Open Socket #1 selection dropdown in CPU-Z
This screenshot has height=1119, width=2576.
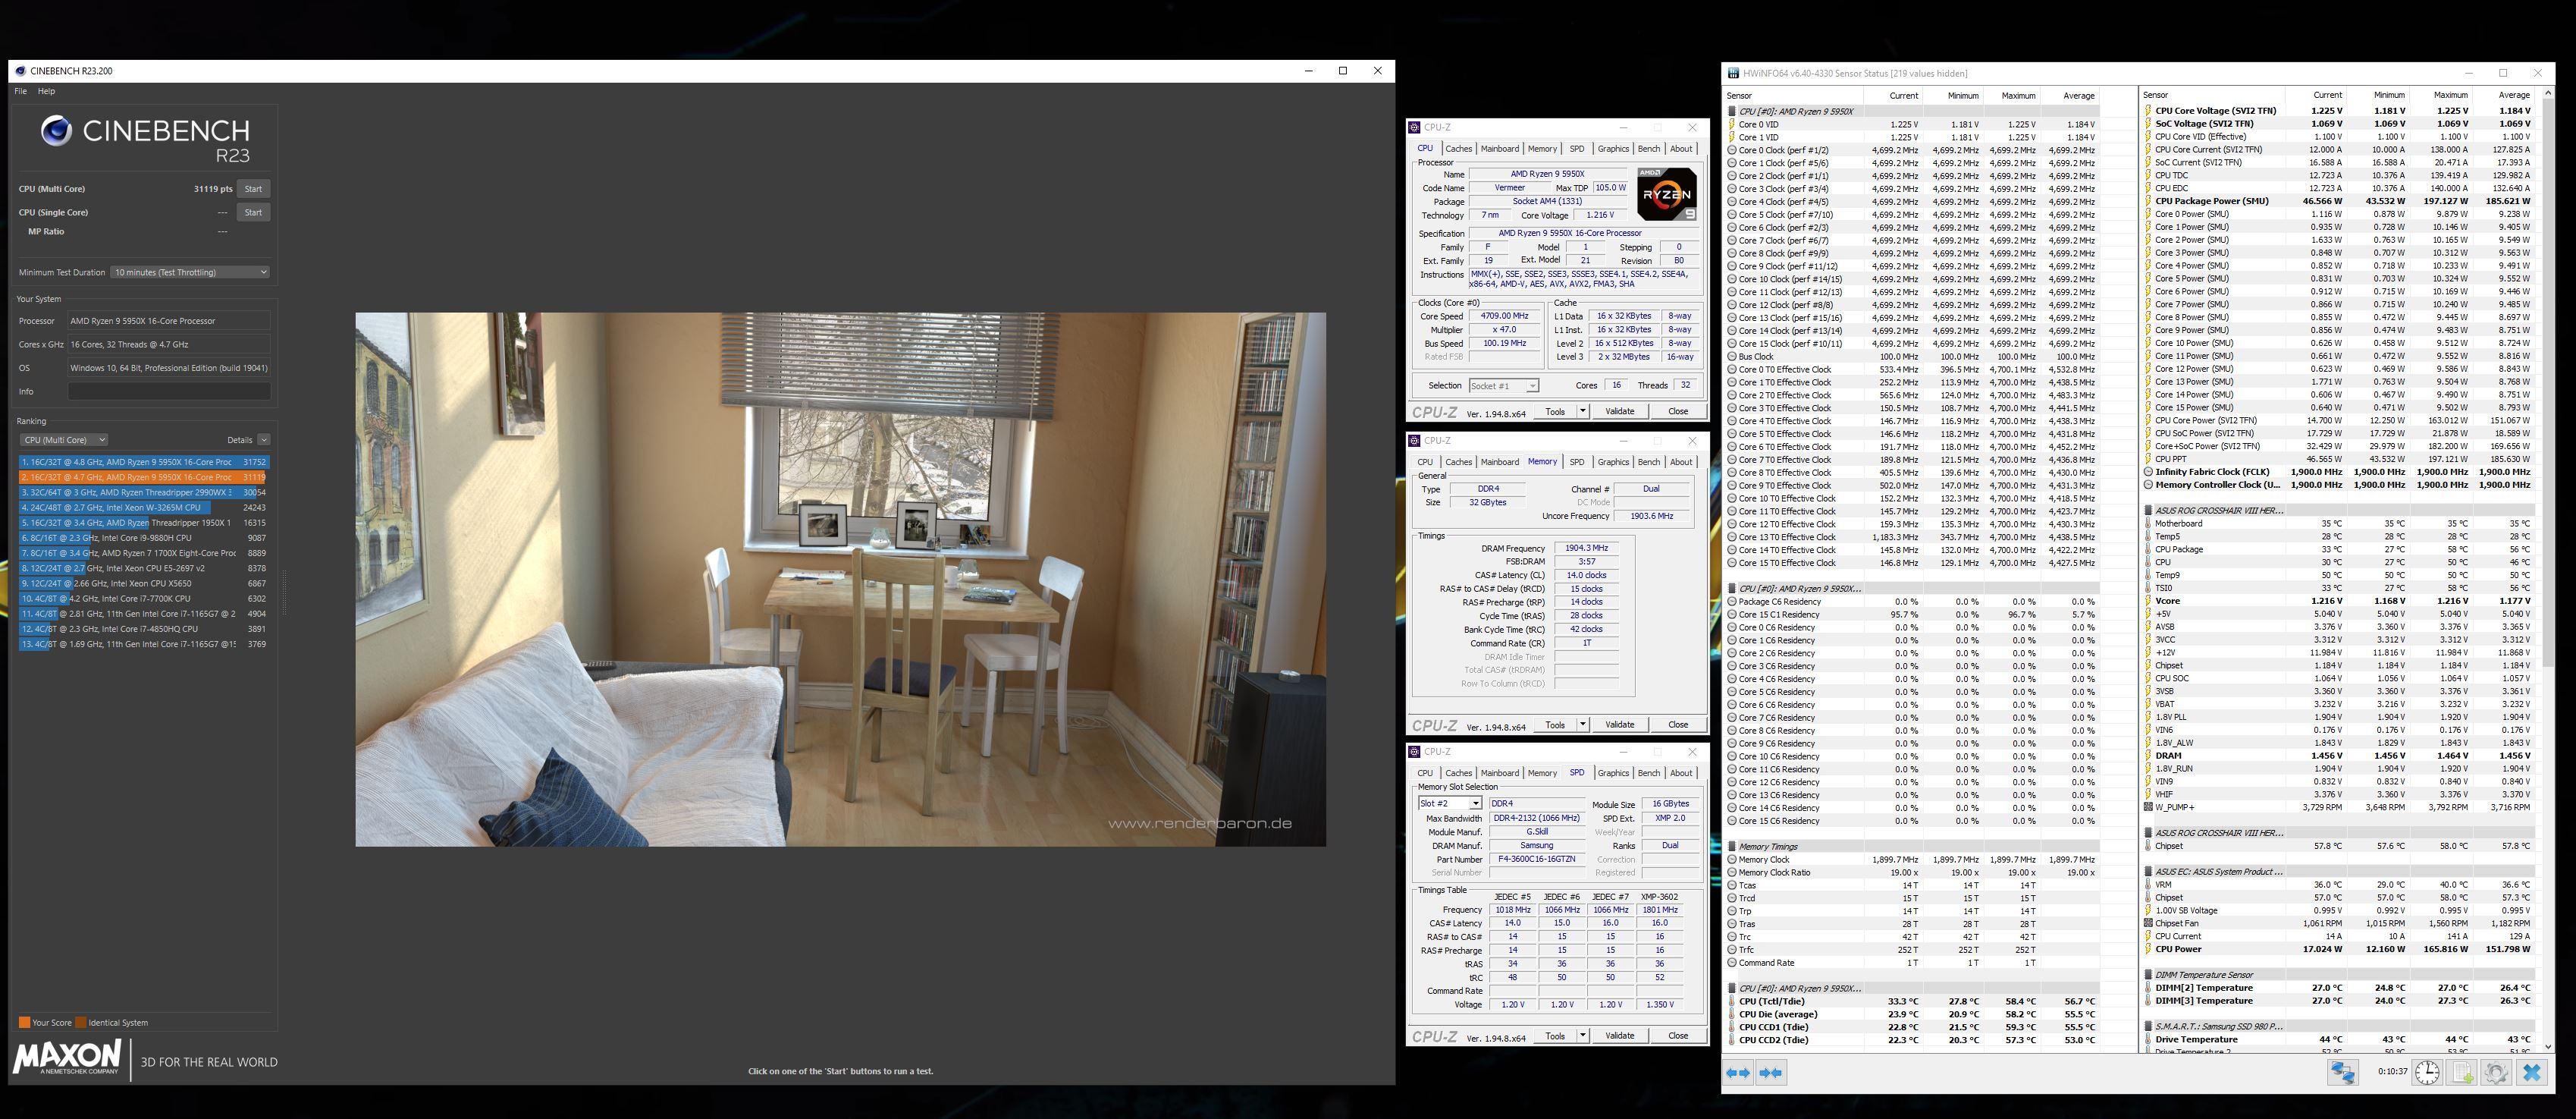coord(1503,386)
